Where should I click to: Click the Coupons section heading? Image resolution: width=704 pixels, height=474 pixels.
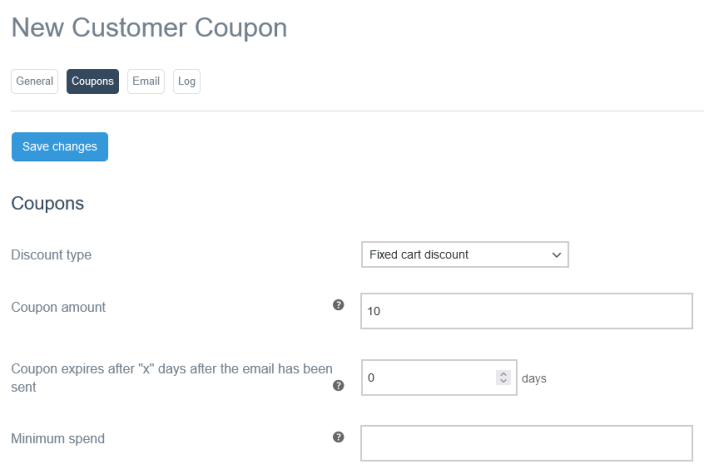click(x=47, y=203)
